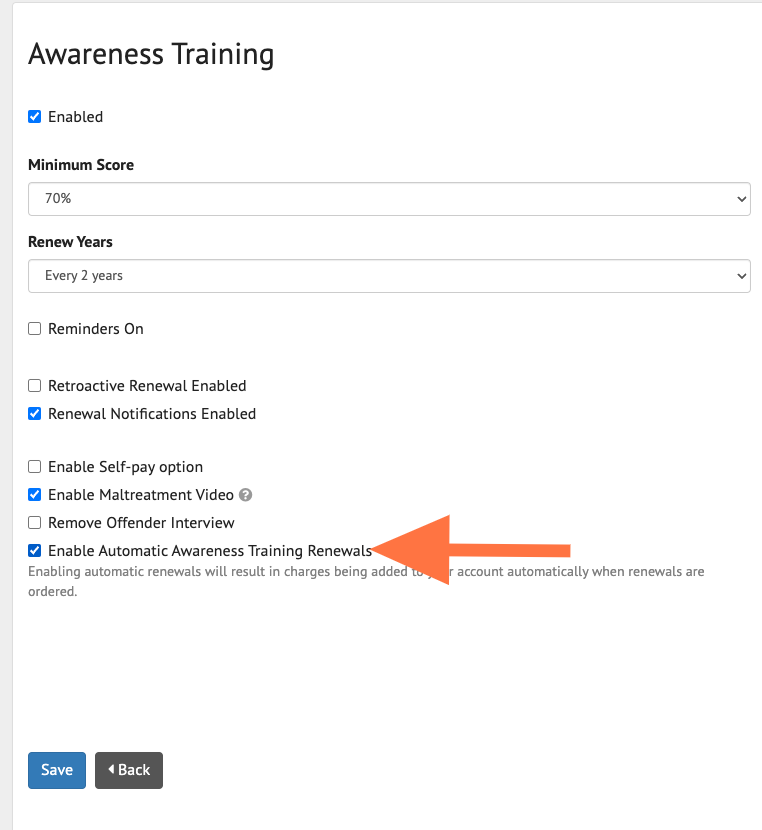Tick the Remove Offender Interview checkbox
Screen dimensions: 762x830
tap(35, 523)
